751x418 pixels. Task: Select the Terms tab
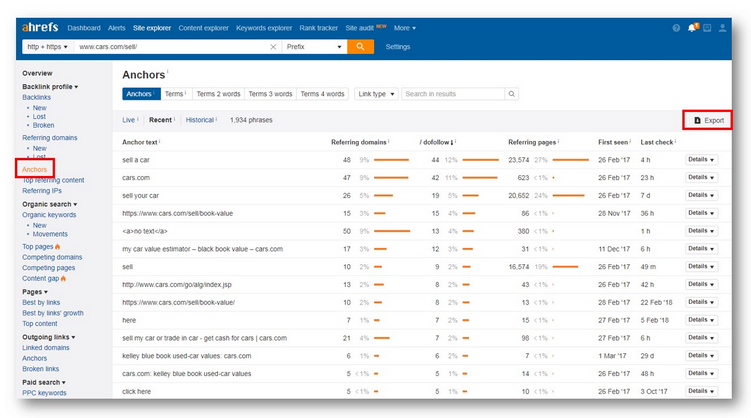coord(175,94)
